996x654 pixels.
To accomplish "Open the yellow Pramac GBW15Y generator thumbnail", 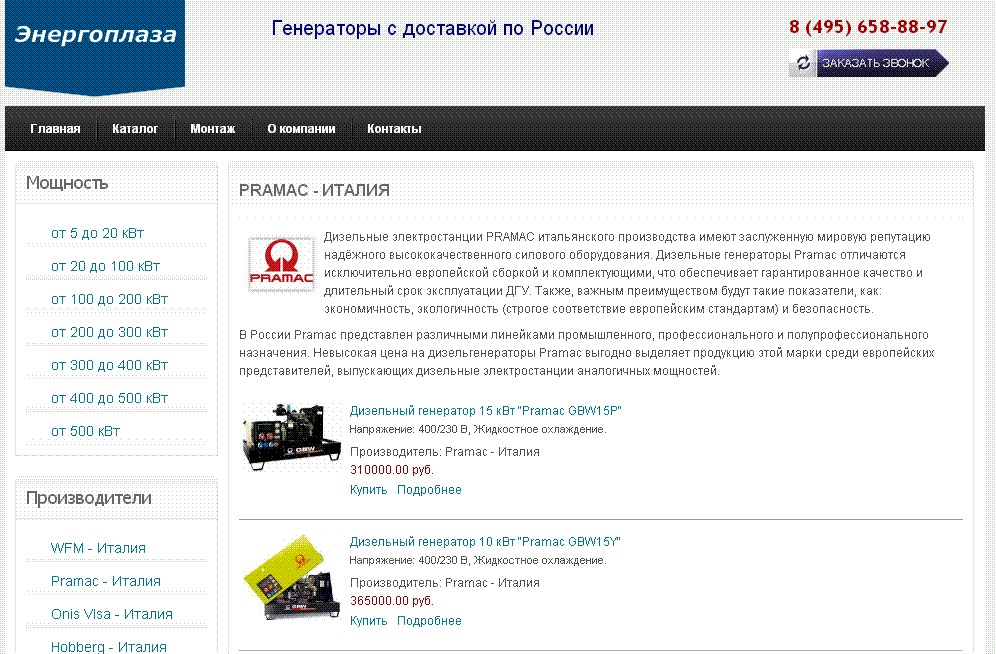I will tap(291, 577).
